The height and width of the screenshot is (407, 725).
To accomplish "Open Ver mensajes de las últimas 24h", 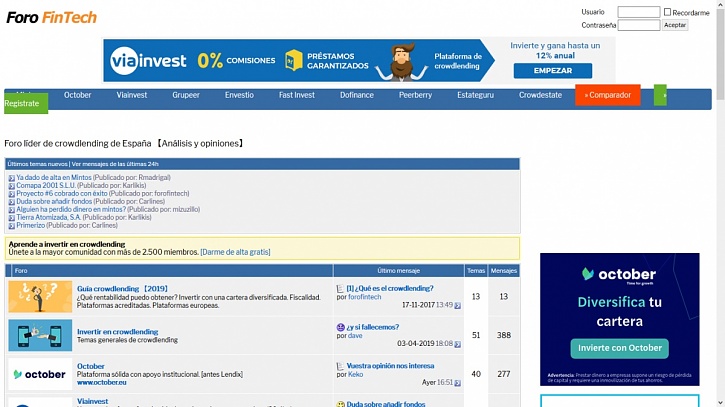I will [x=115, y=164].
